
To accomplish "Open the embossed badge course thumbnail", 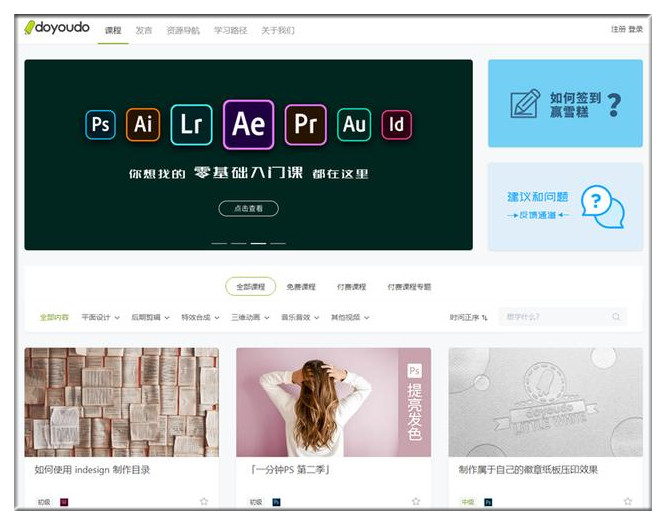I will pos(545,402).
